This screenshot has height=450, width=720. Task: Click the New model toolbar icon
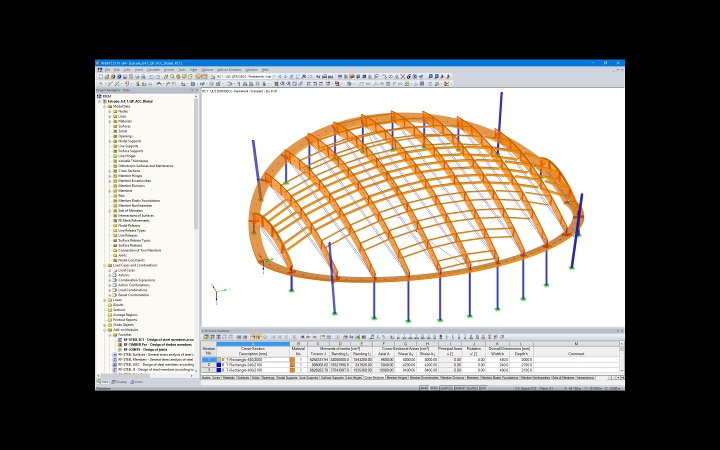point(101,77)
